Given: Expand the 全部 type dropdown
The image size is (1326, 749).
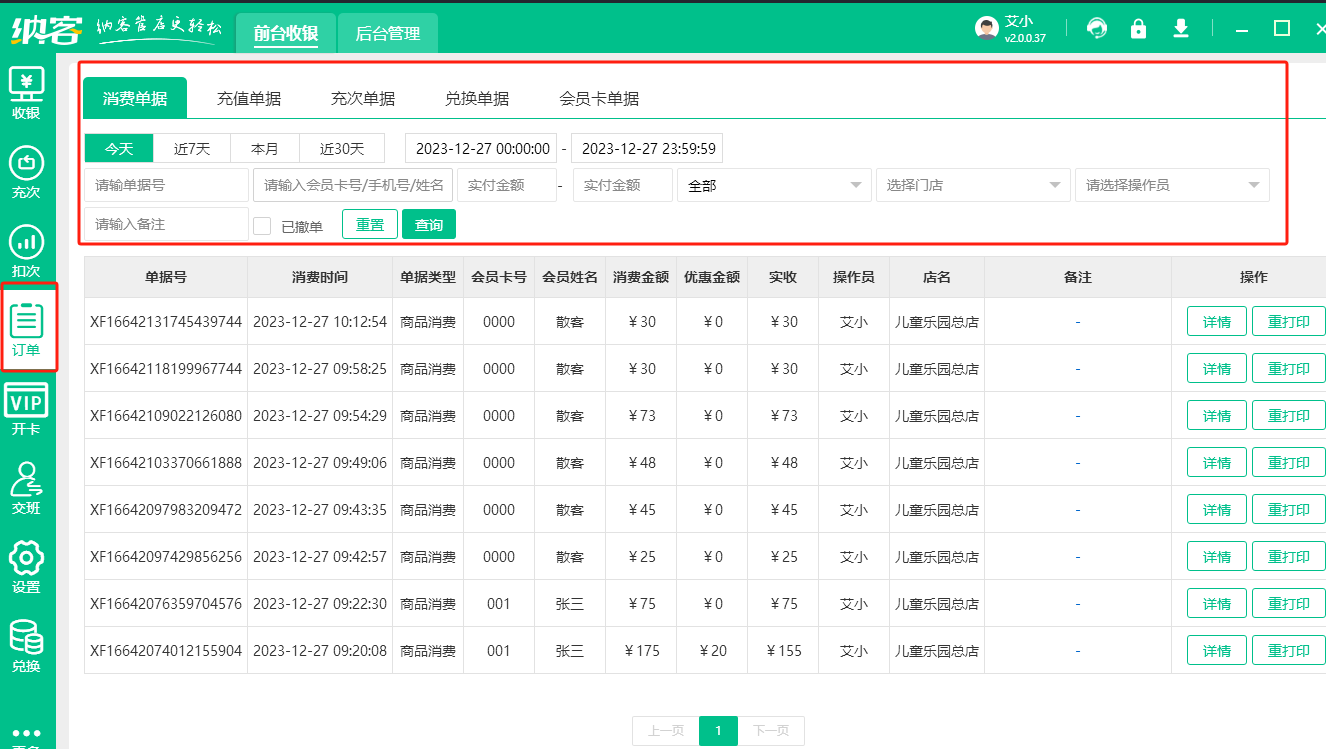Looking at the screenshot, I should coord(773,185).
